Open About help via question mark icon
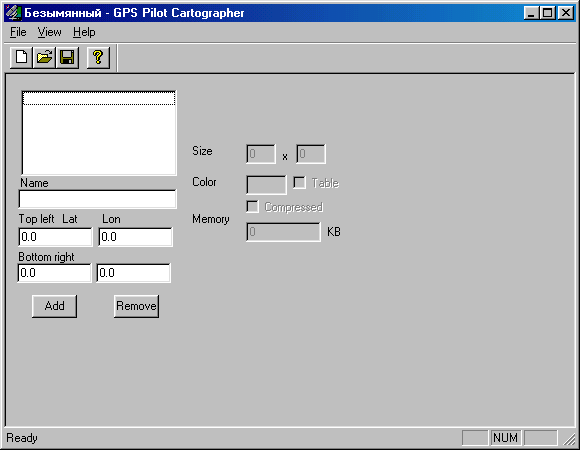Screen dimensions: 580x450 (x=98, y=57)
